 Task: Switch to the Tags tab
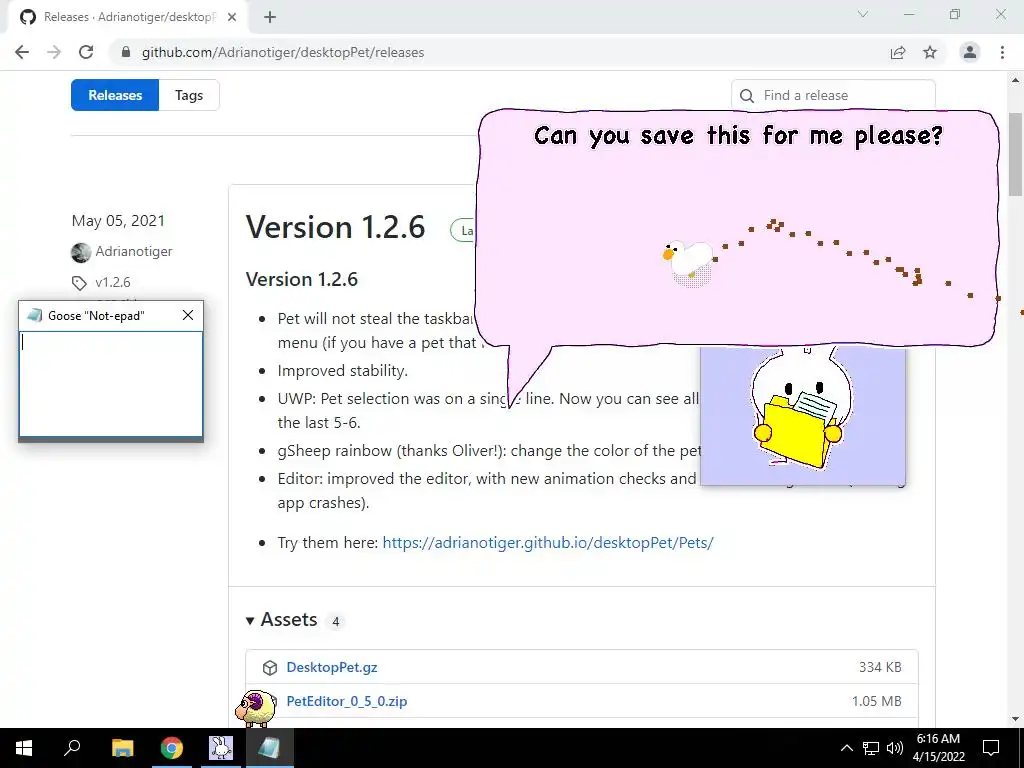click(189, 95)
